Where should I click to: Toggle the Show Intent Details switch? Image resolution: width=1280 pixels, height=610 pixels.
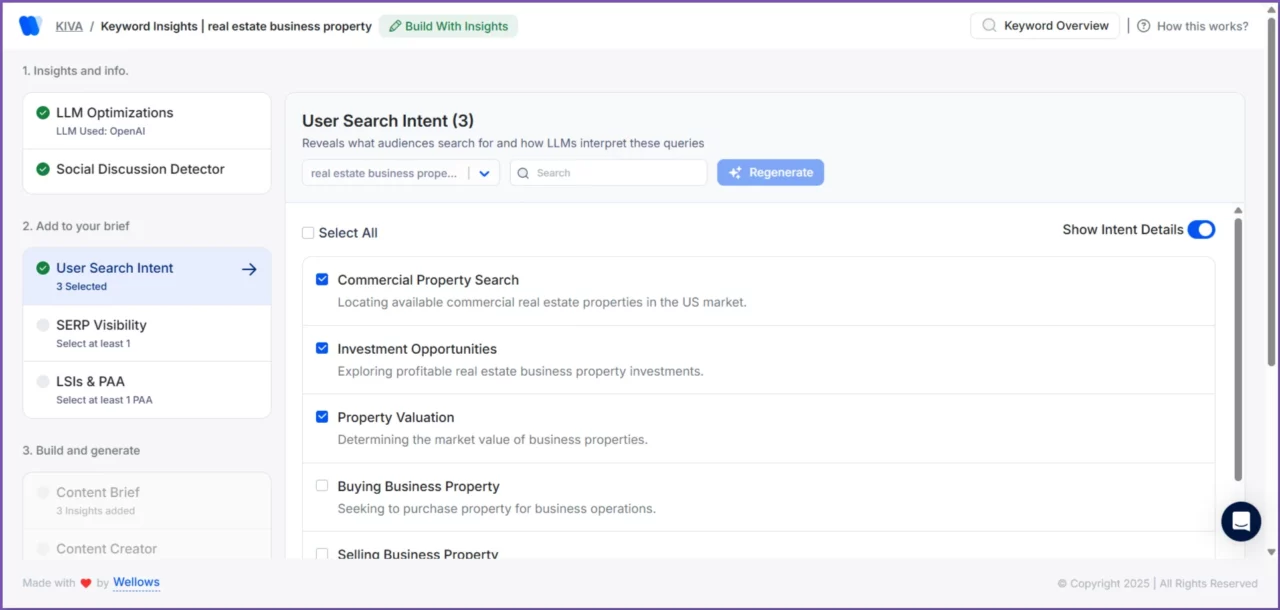click(1201, 230)
